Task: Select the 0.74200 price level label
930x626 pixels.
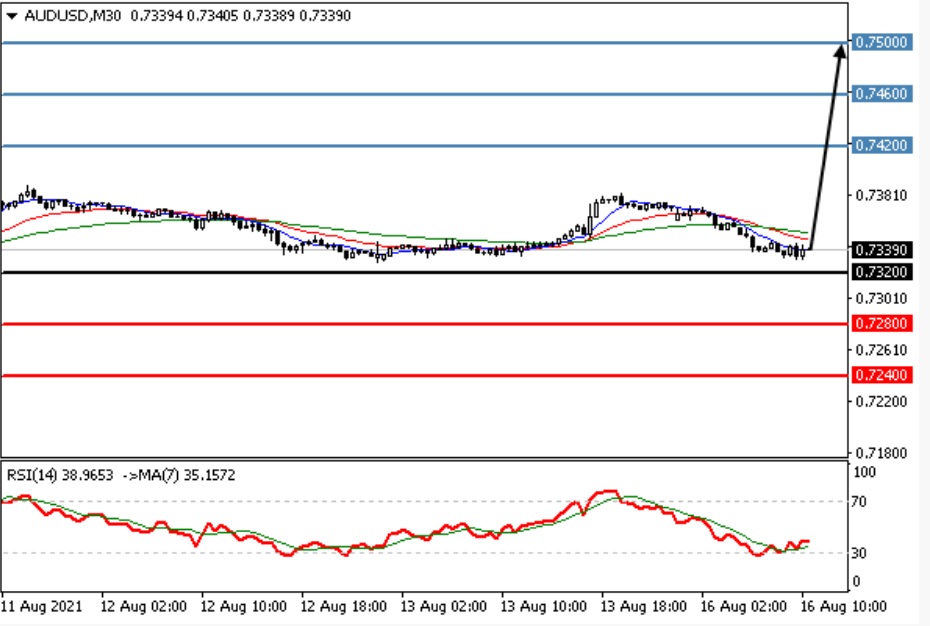Action: click(x=881, y=145)
